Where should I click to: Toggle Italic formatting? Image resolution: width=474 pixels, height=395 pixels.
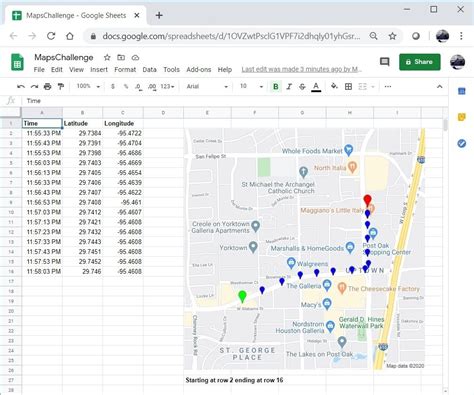(x=289, y=87)
